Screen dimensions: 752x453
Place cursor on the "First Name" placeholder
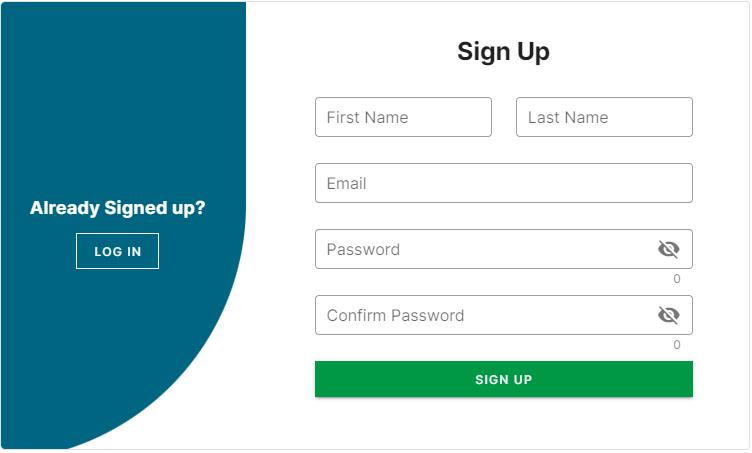pyautogui.click(x=367, y=117)
